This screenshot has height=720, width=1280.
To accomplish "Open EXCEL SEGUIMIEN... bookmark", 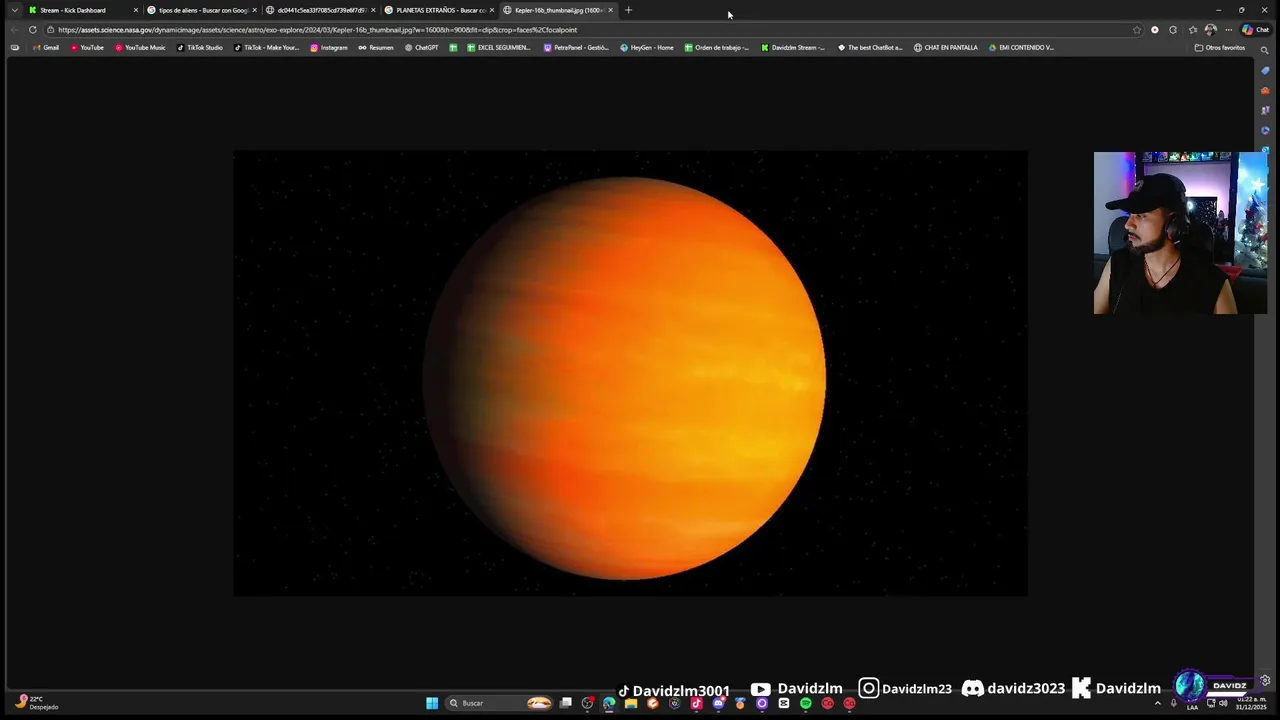I will pyautogui.click(x=498, y=47).
